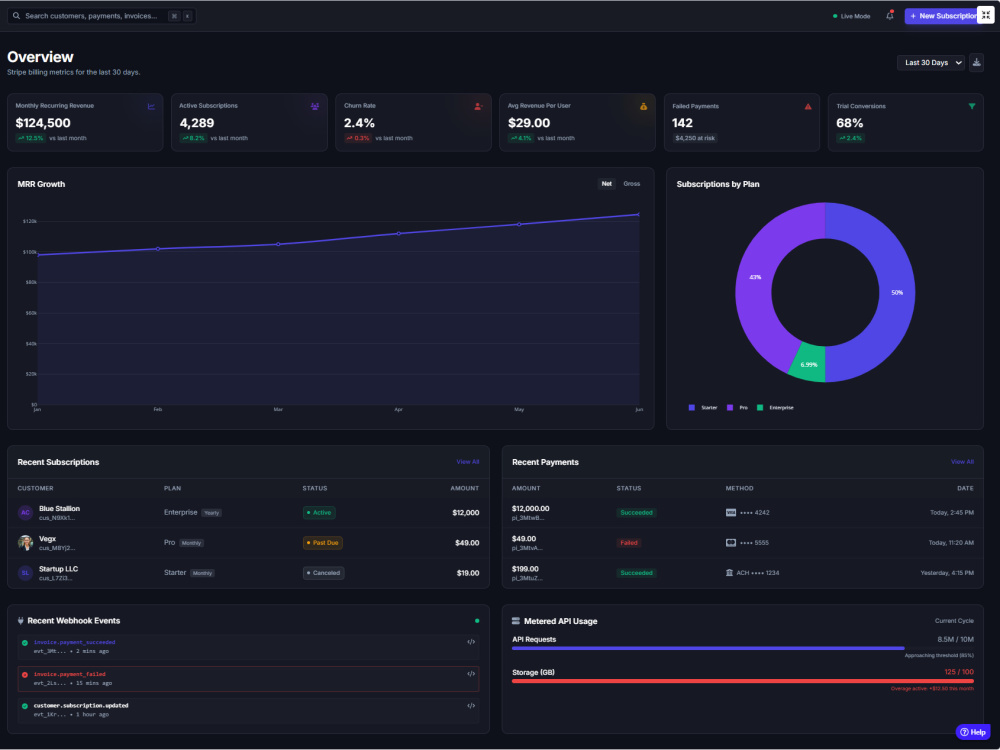
Task: Click the Churn Rate user-minus icon
Action: [478, 107]
